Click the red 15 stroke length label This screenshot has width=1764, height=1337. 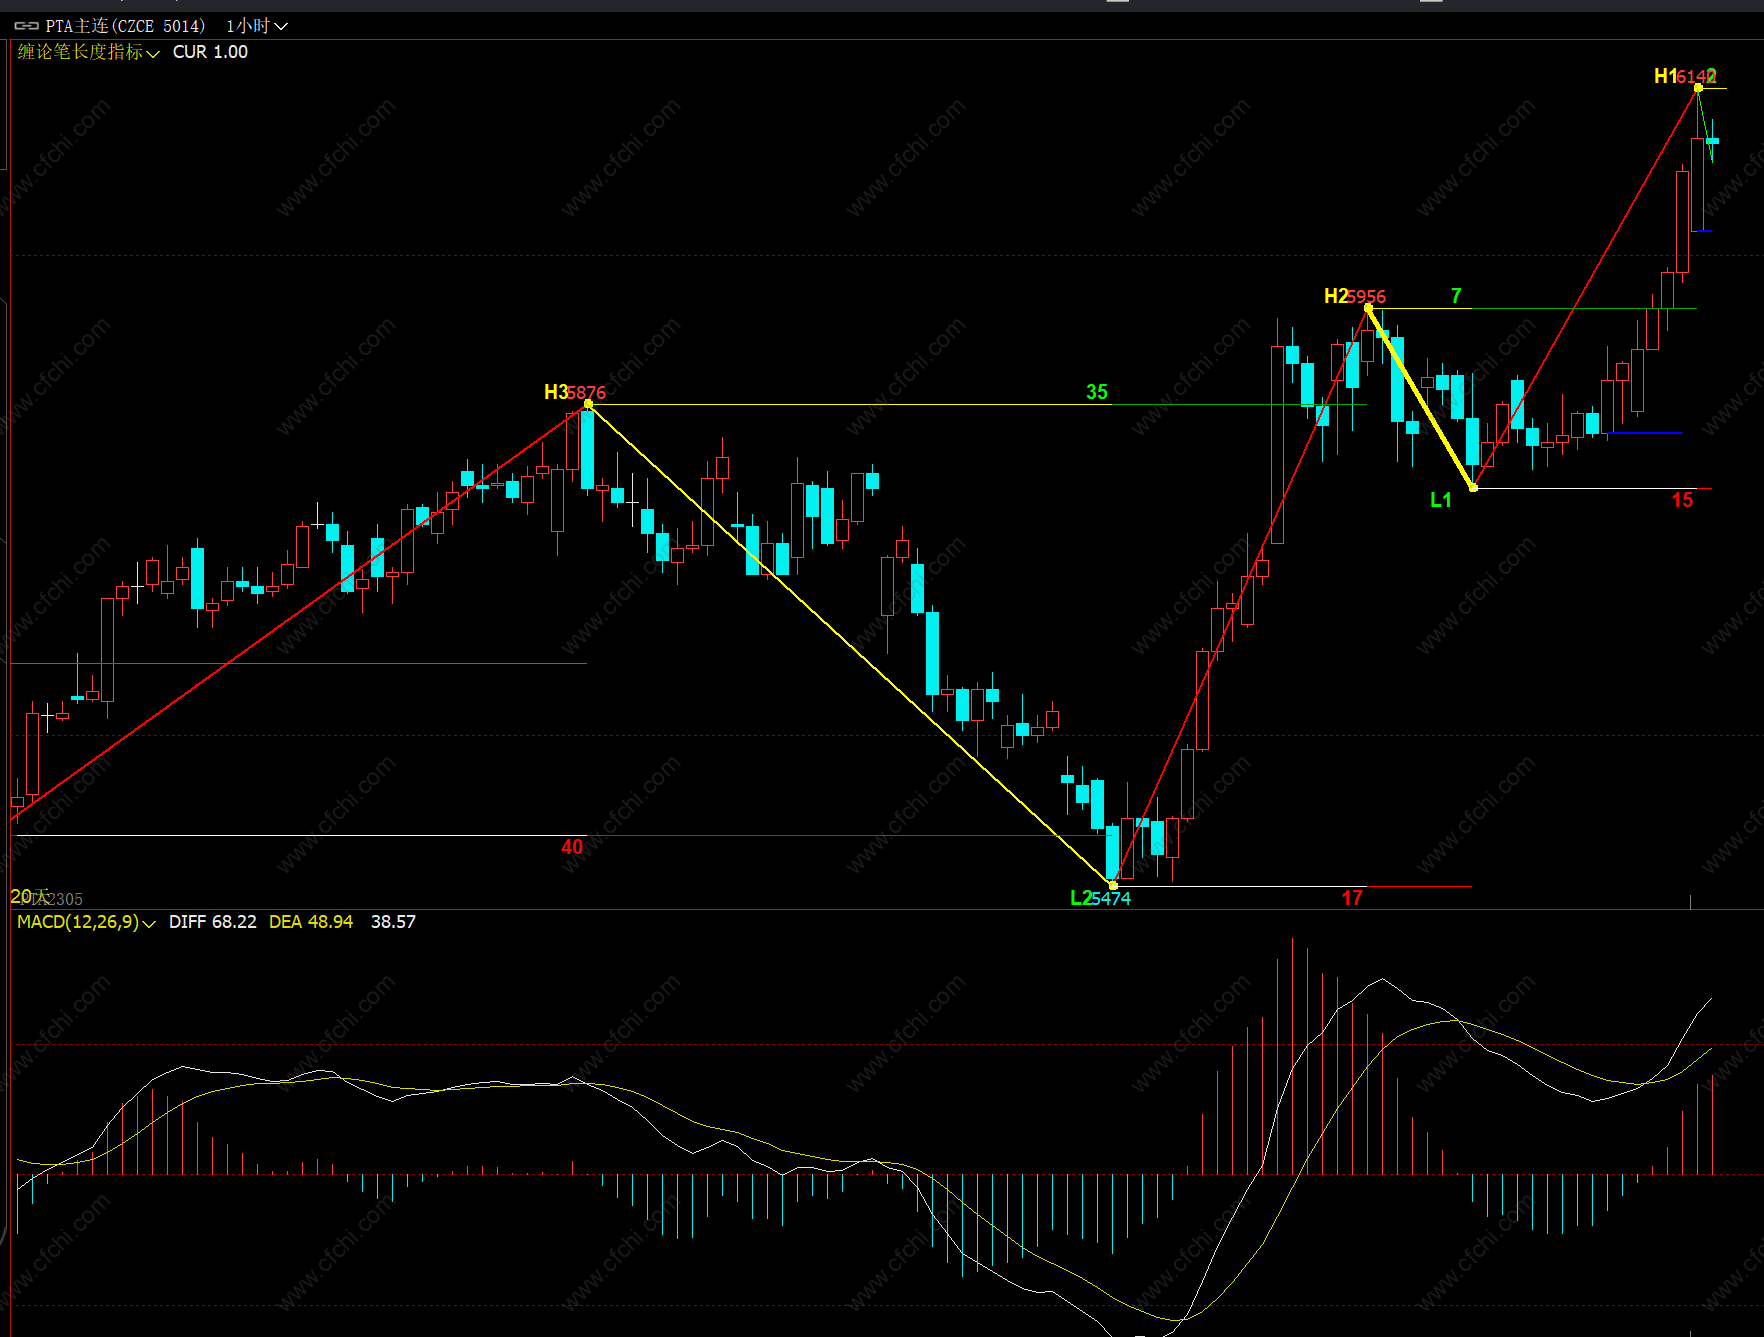pos(1683,500)
